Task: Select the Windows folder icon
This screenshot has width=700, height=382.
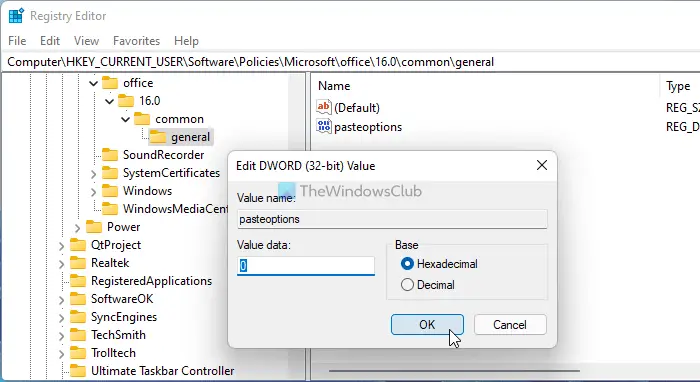Action: [x=110, y=191]
